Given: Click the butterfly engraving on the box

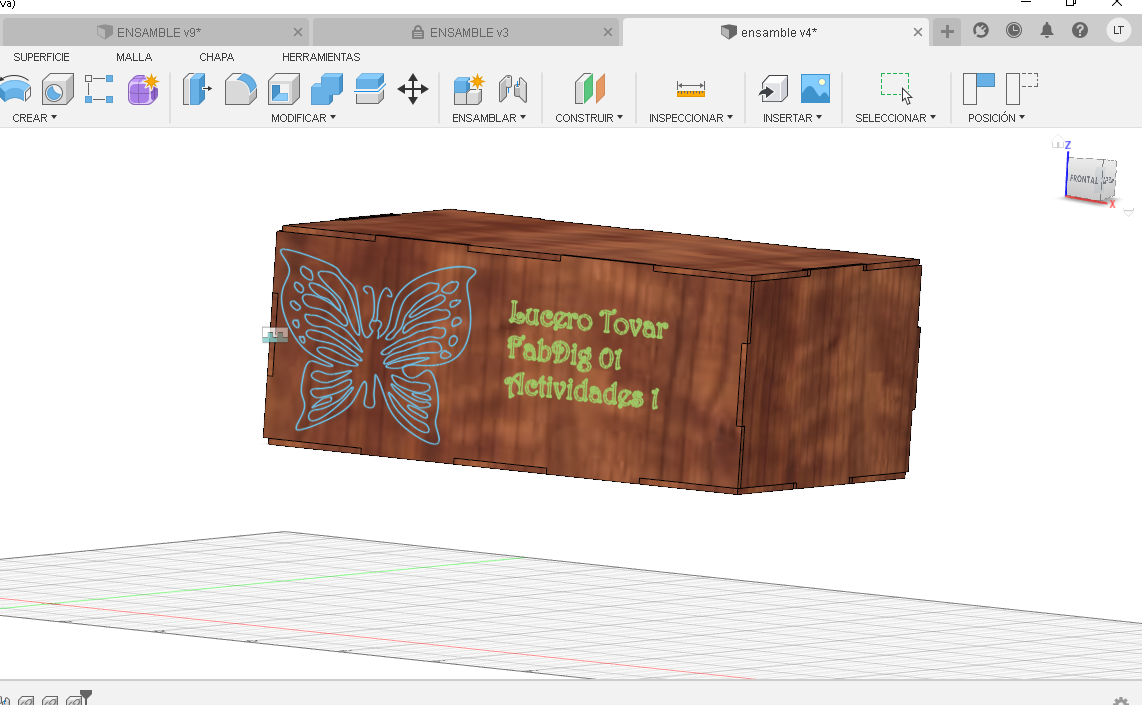Looking at the screenshot, I should pyautogui.click(x=376, y=346).
